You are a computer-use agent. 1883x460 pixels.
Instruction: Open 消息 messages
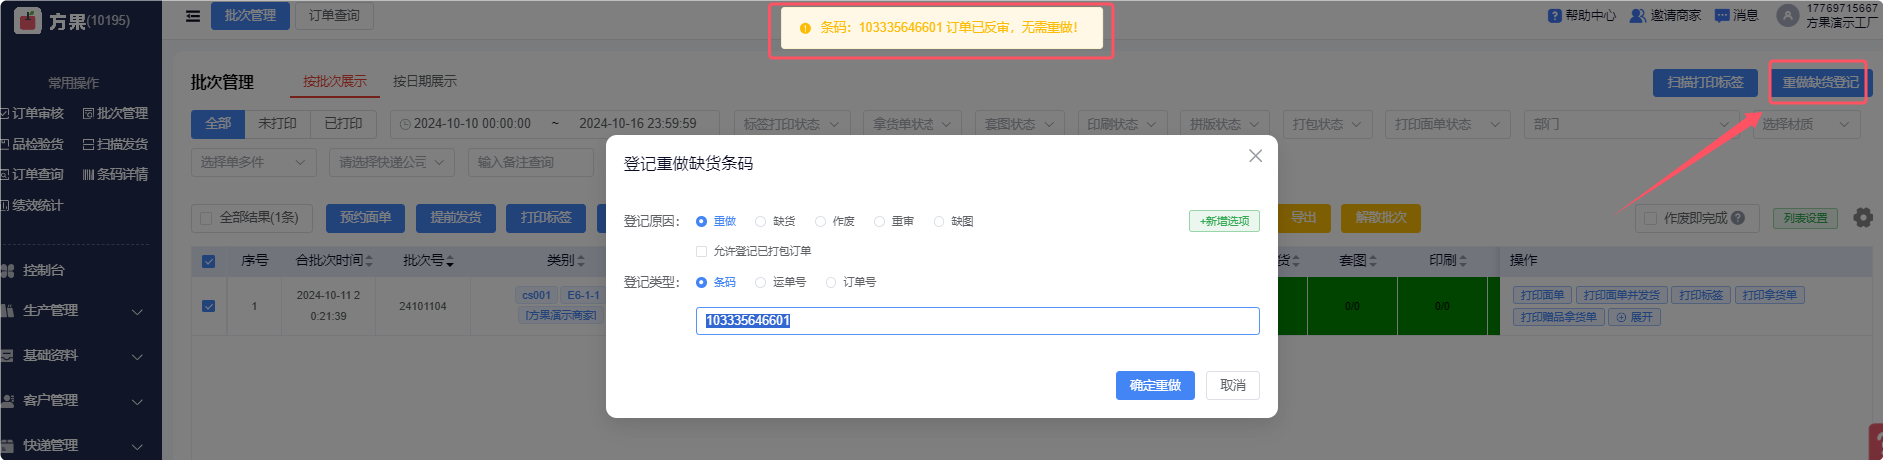click(x=1736, y=16)
